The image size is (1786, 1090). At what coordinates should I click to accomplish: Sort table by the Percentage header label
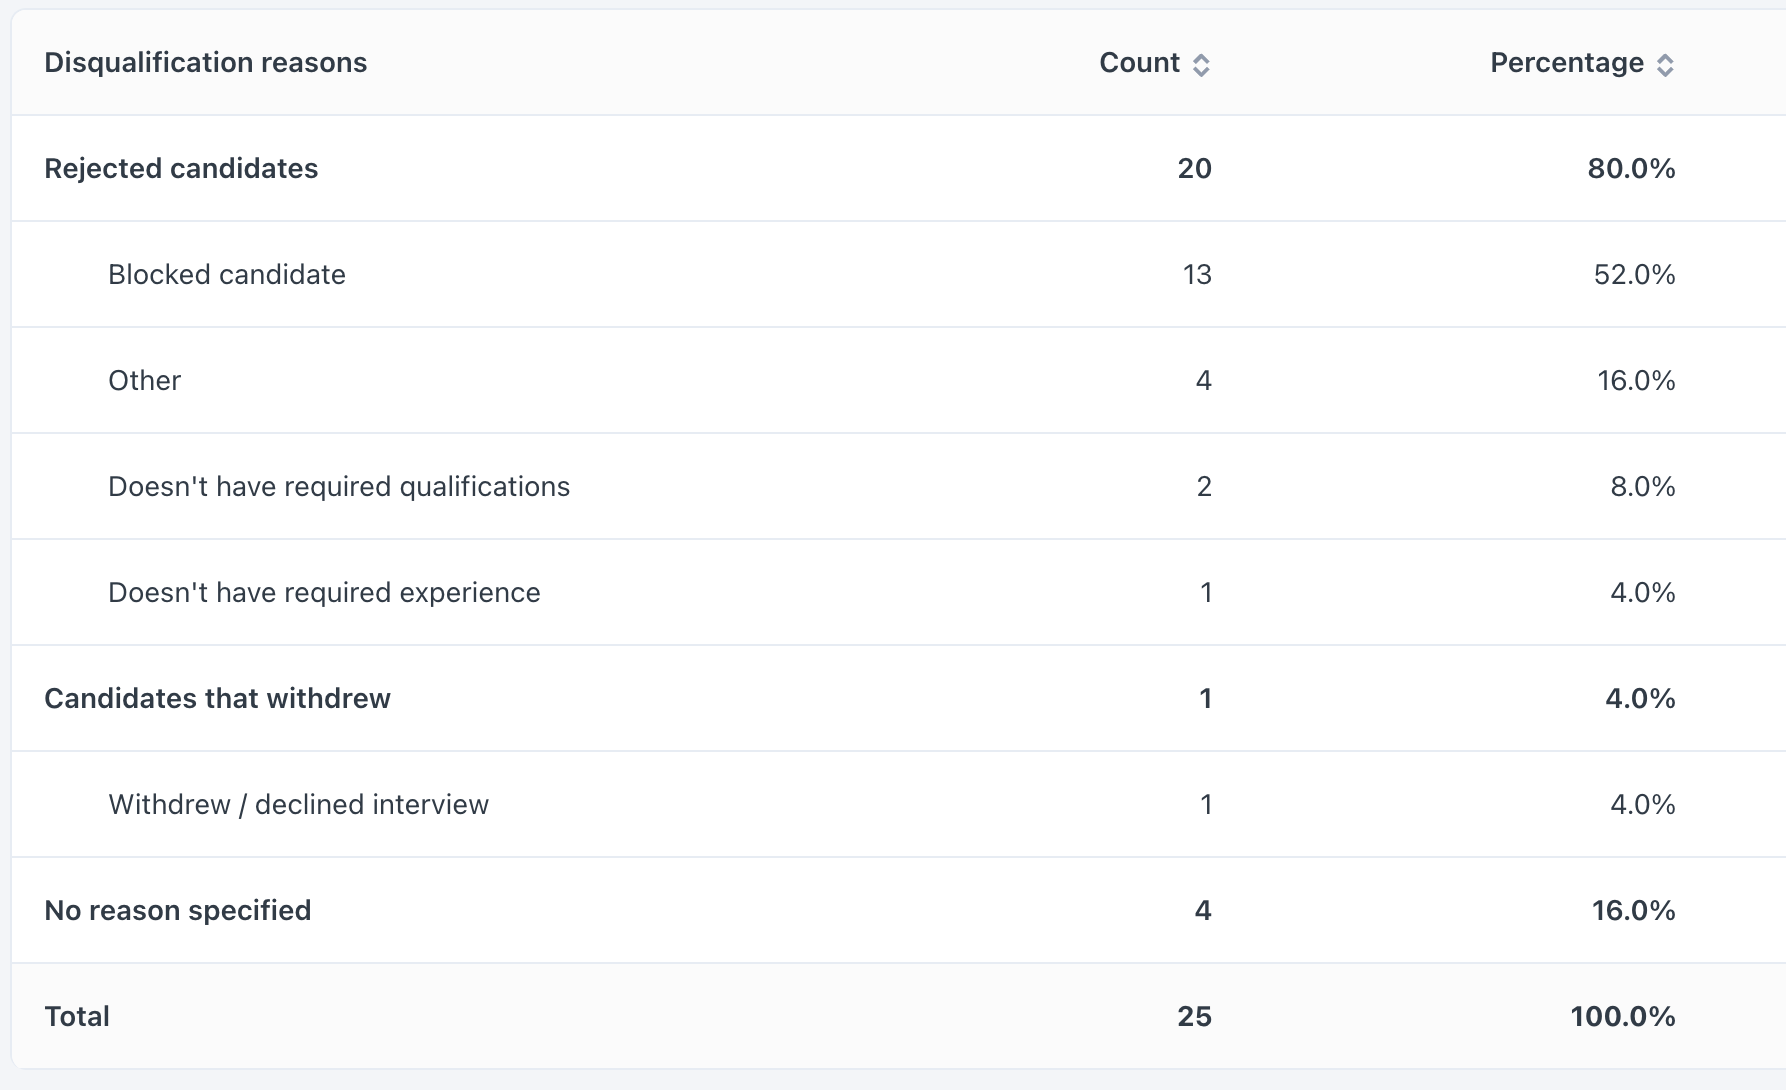[1566, 63]
